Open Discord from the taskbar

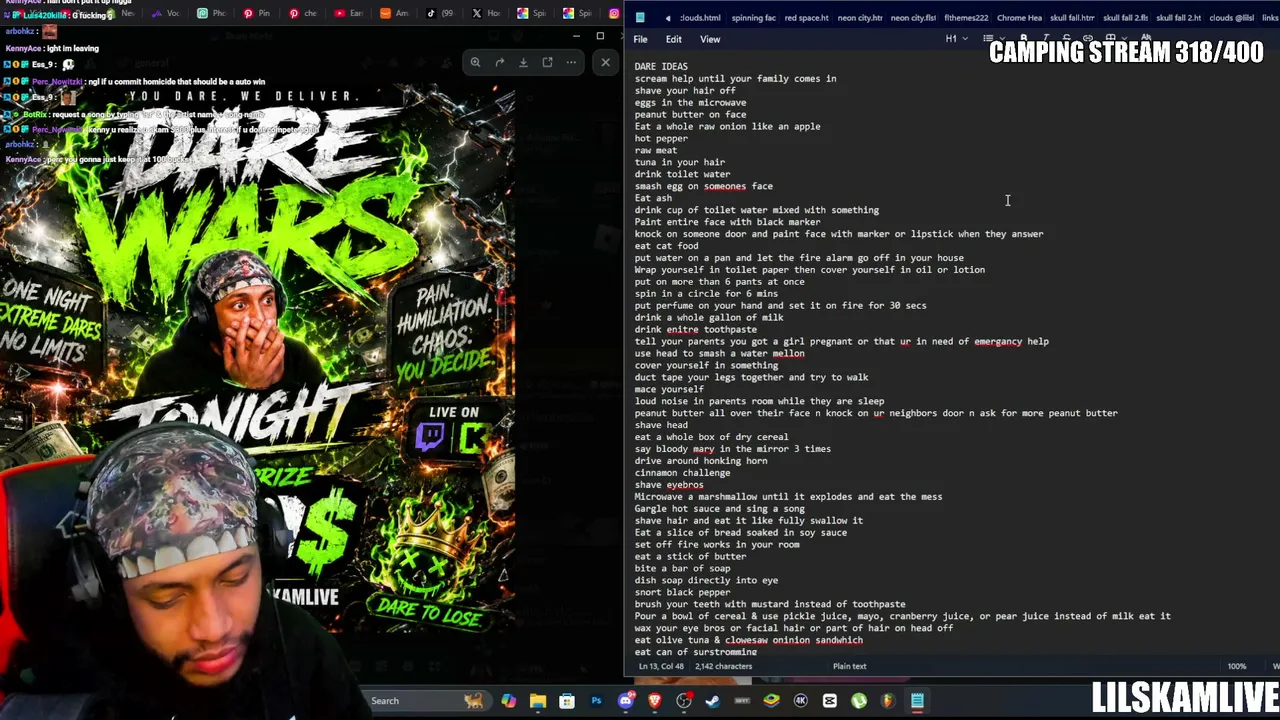(626, 701)
